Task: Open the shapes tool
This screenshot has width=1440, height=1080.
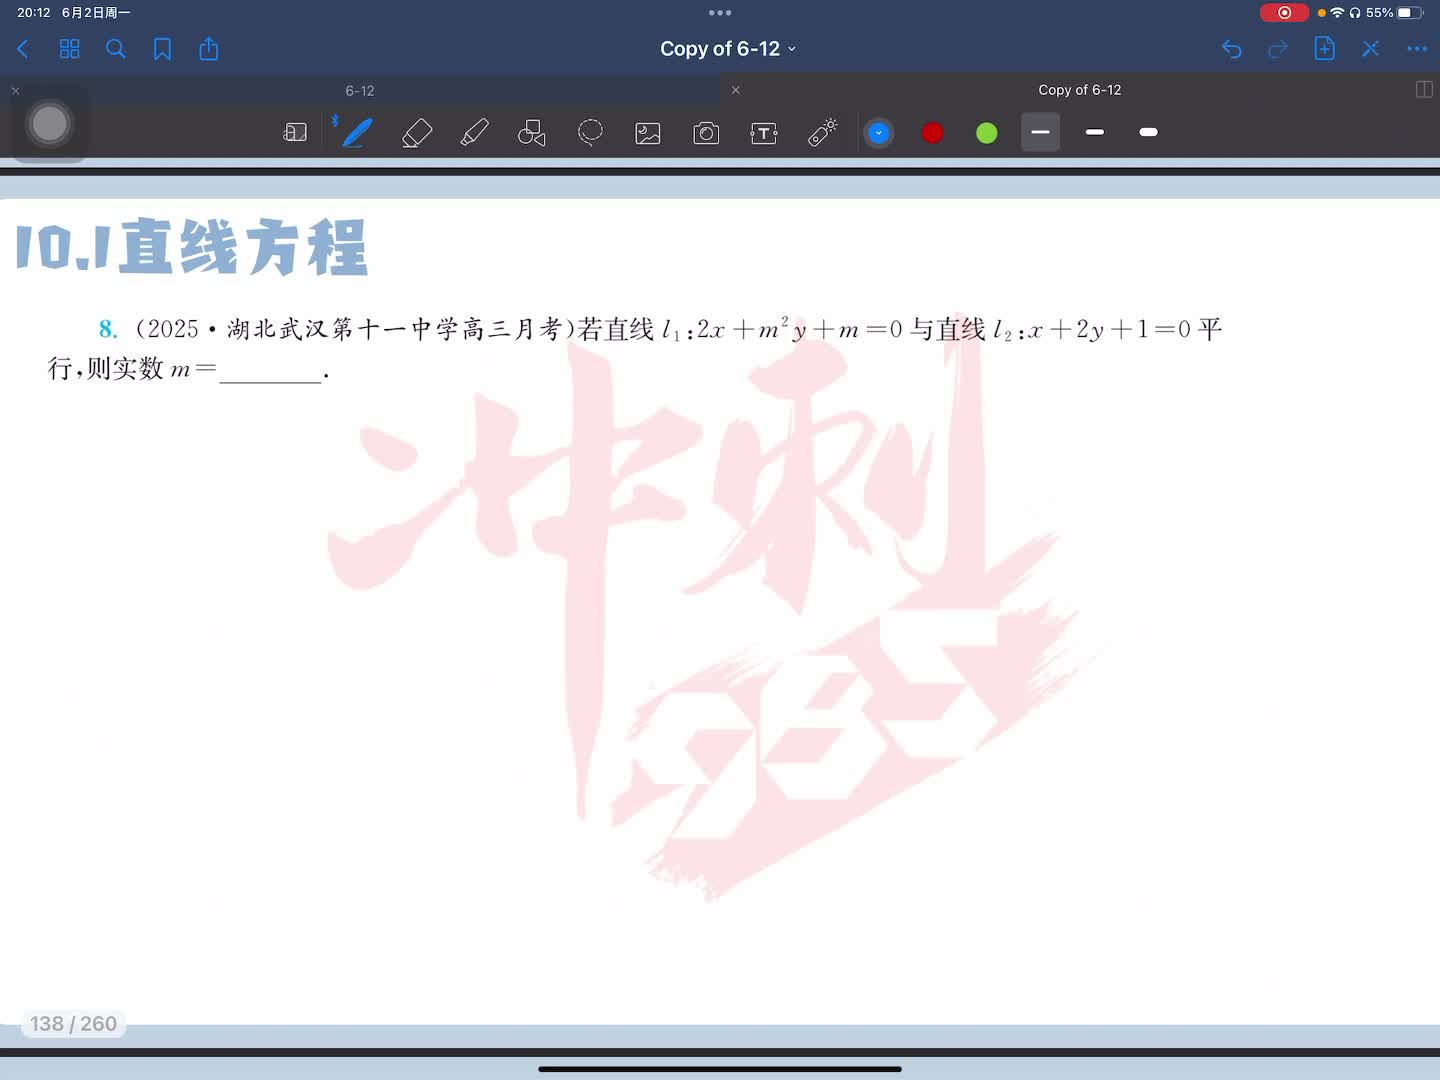Action: (531, 132)
